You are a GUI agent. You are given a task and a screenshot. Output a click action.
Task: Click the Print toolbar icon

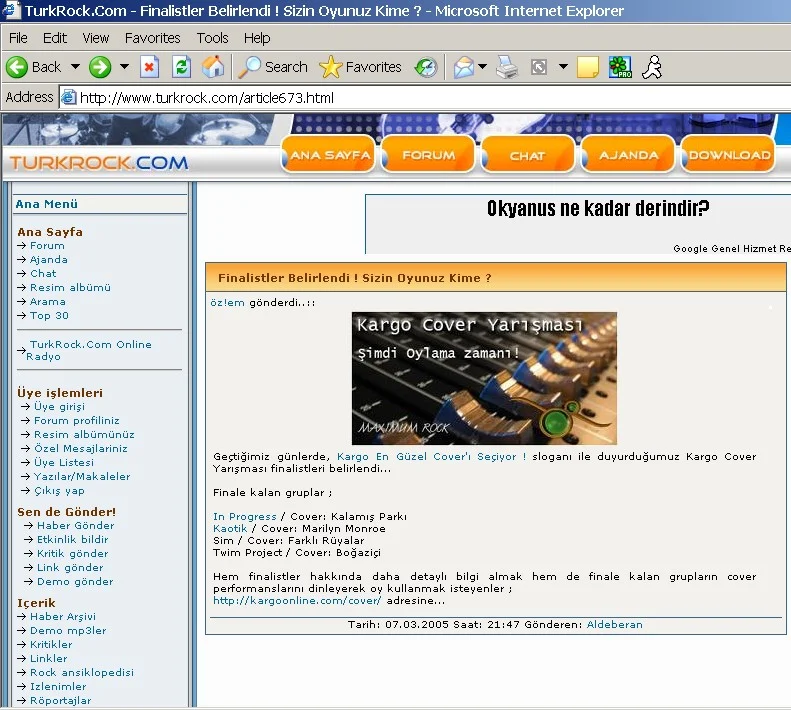click(508, 67)
